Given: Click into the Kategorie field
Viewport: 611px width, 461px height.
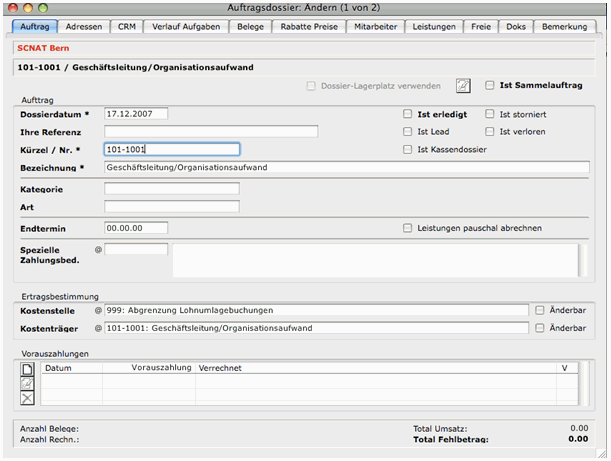Looking at the screenshot, I should (x=172, y=188).
